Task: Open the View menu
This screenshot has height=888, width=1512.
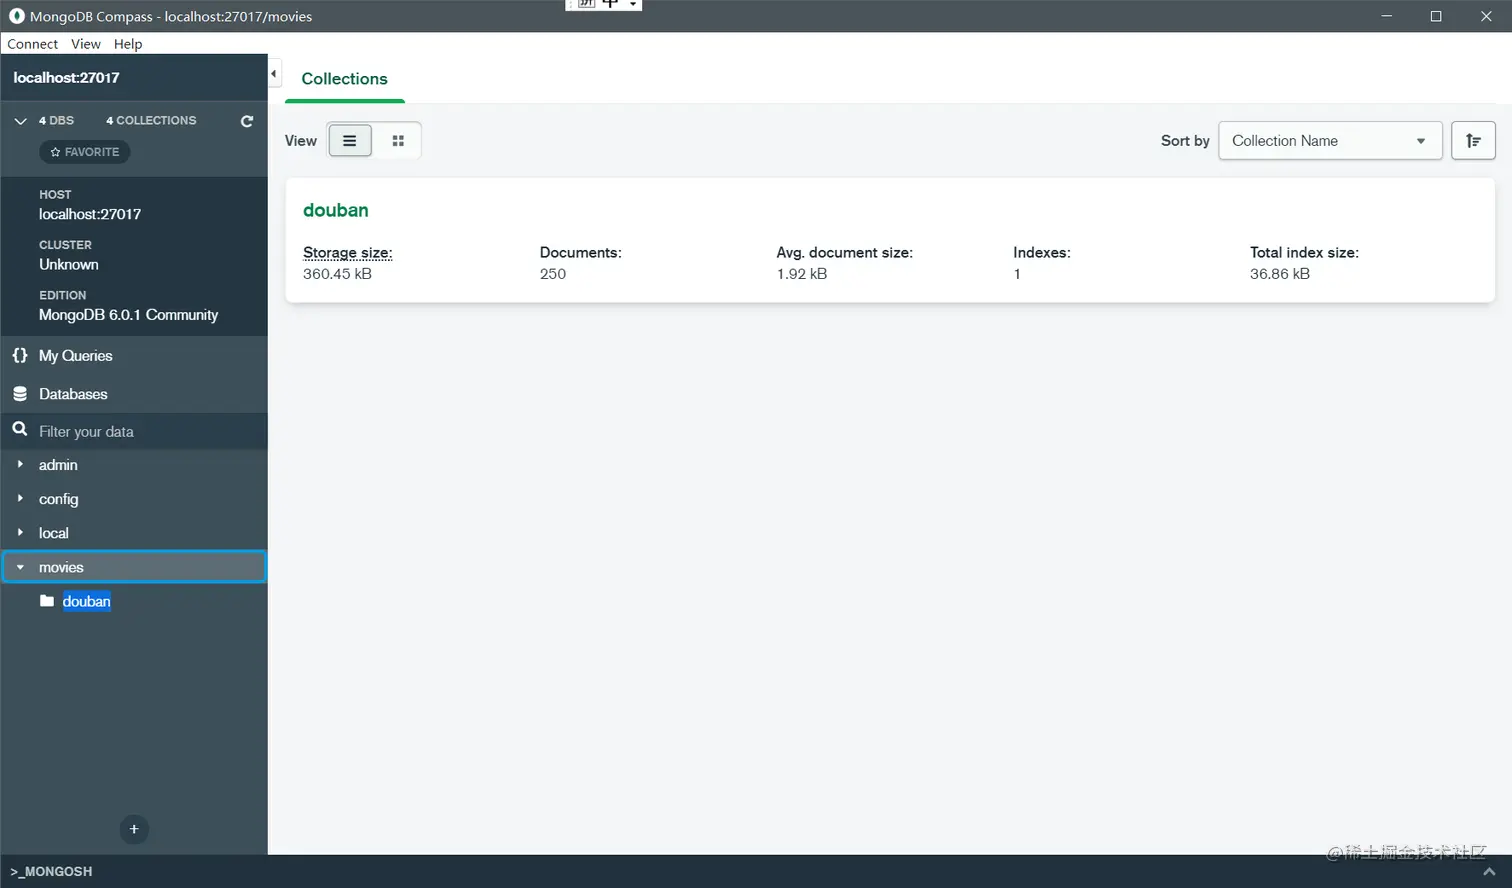Action: coord(86,44)
